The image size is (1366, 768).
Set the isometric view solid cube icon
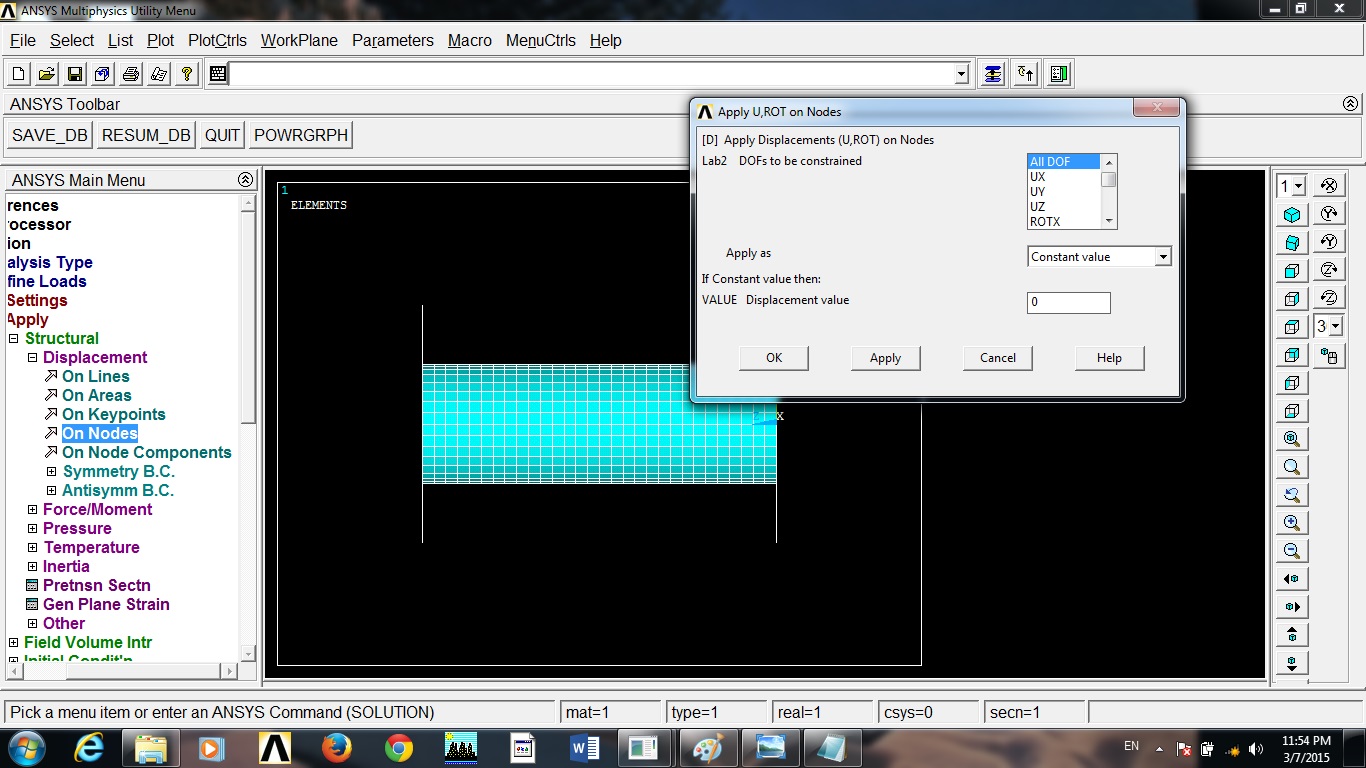1292,215
